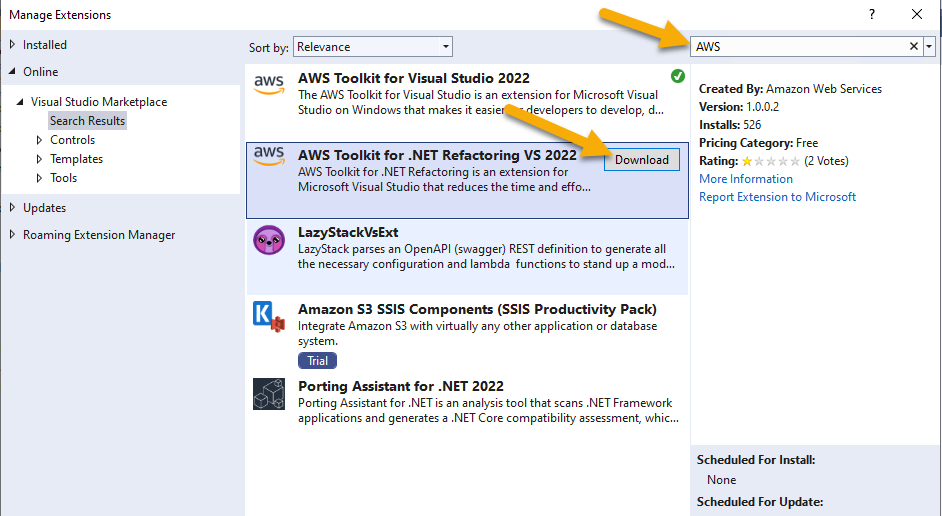Click the (2 Votes) text
This screenshot has width=942, height=516.
826,161
